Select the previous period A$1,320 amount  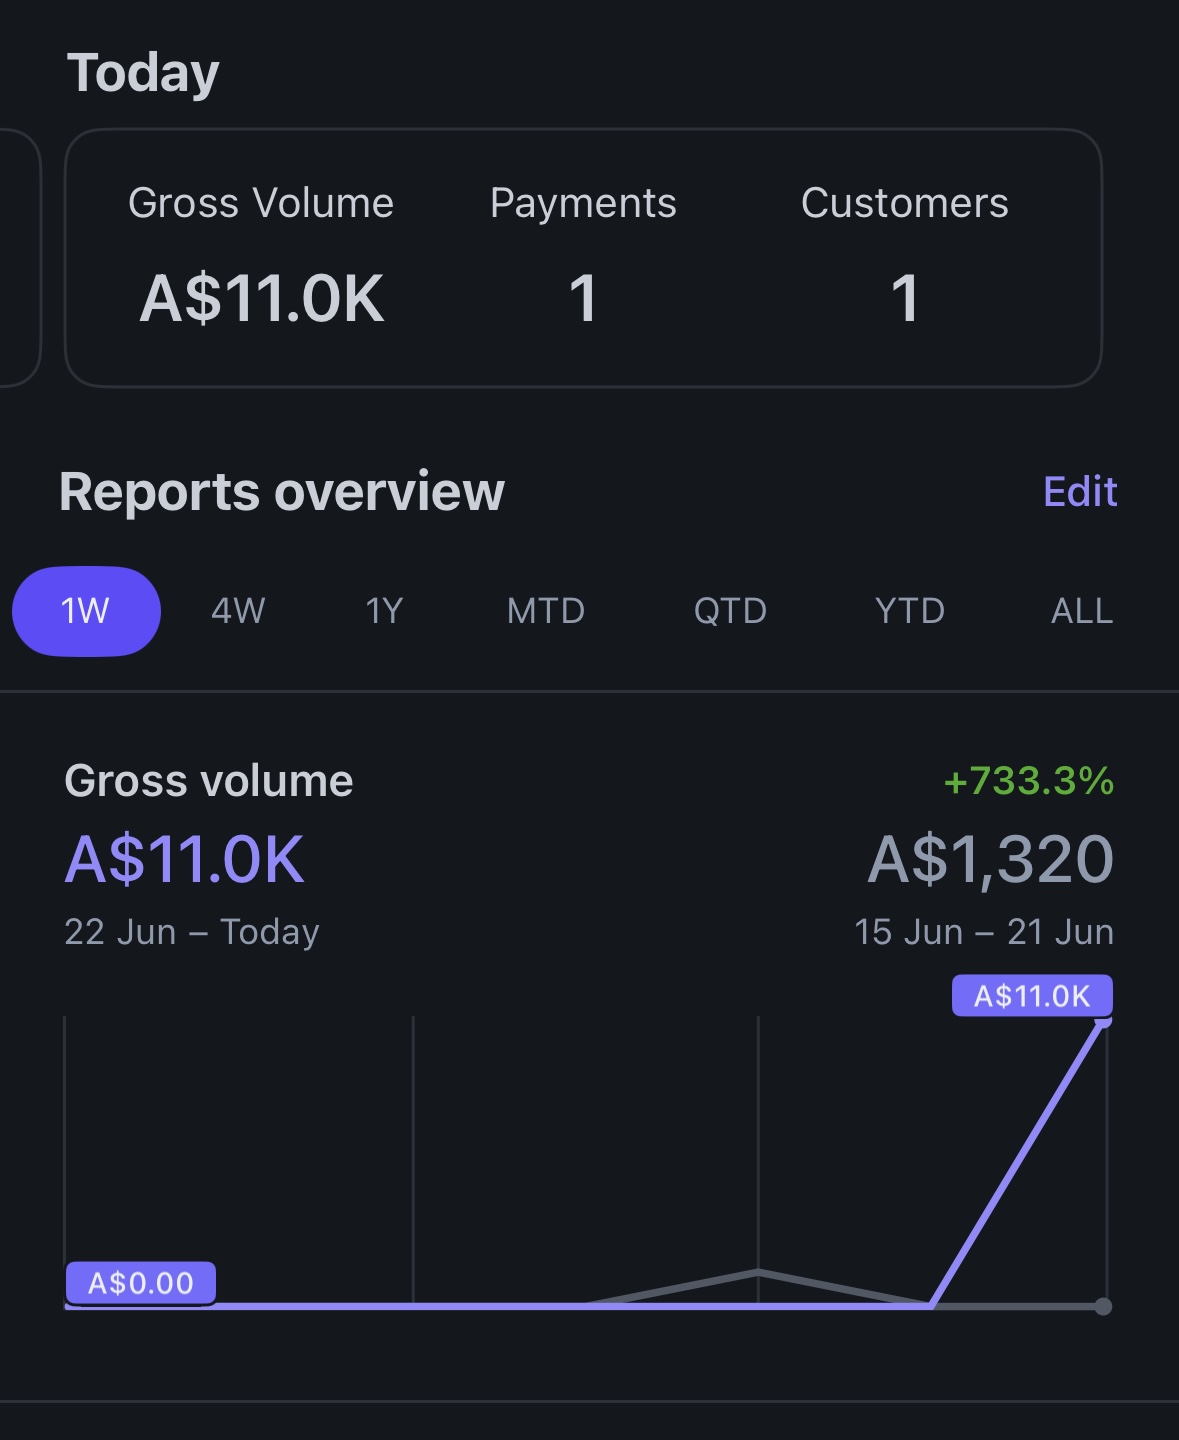pyautogui.click(x=990, y=859)
